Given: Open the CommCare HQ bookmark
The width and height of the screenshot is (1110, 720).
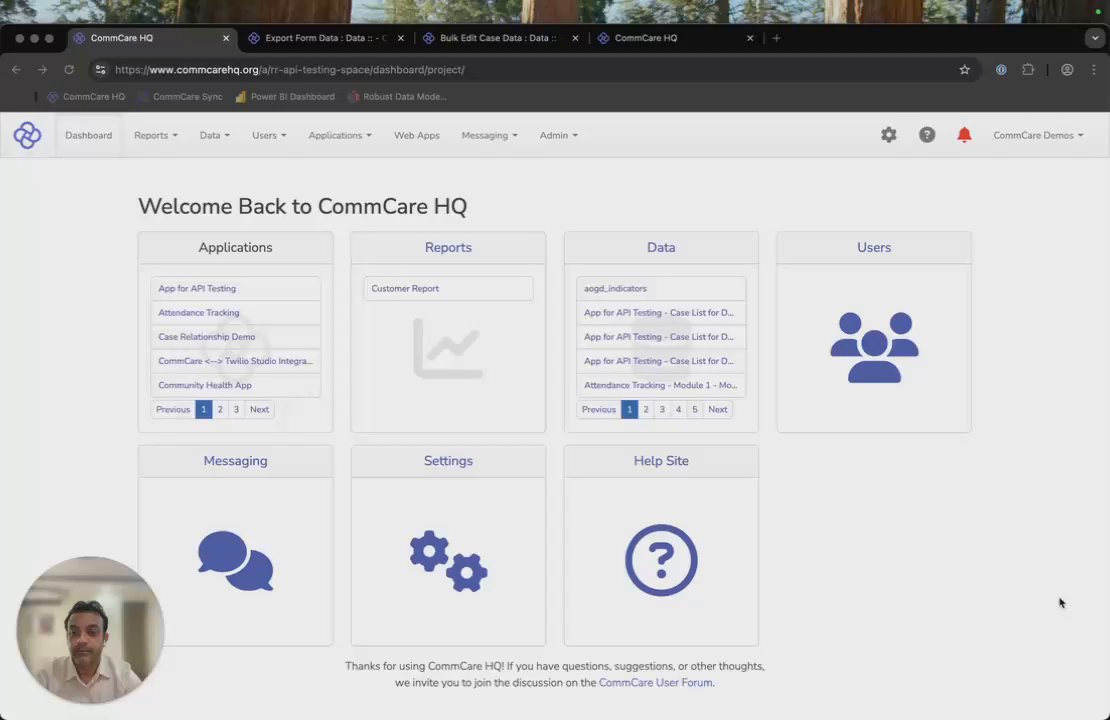Looking at the screenshot, I should point(86,97).
